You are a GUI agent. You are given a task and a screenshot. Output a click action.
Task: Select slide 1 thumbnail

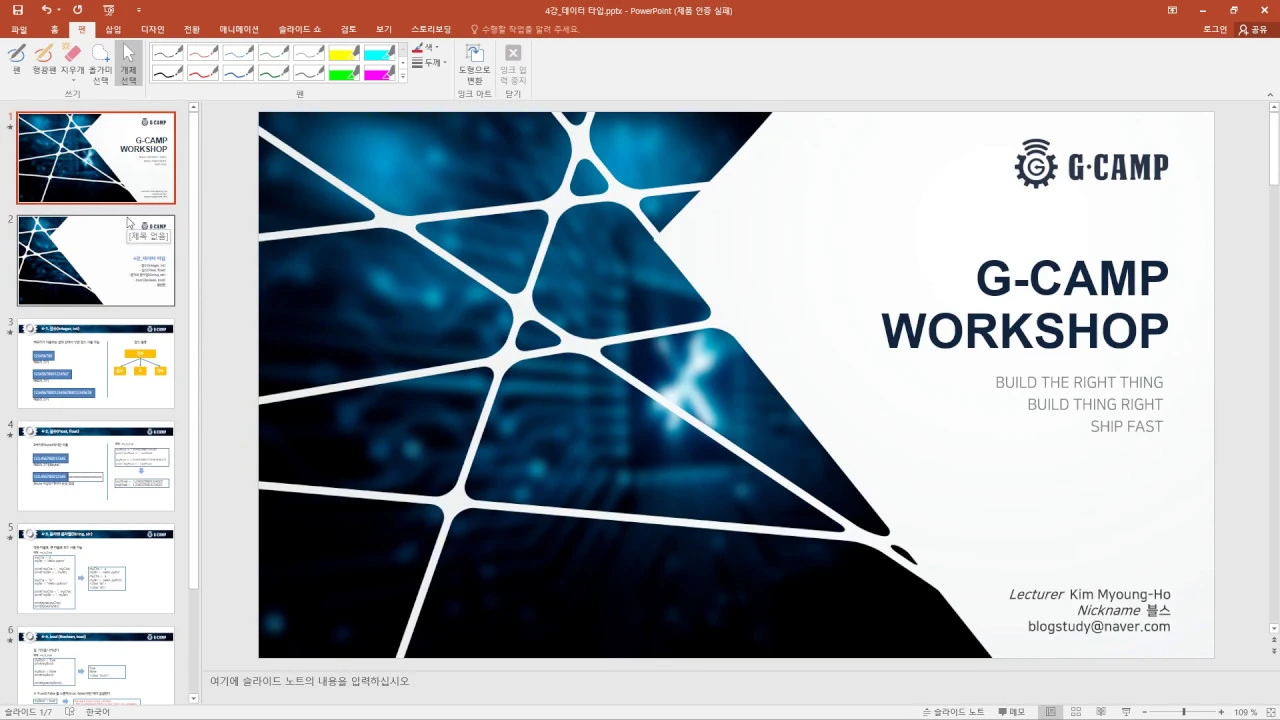tap(96, 158)
